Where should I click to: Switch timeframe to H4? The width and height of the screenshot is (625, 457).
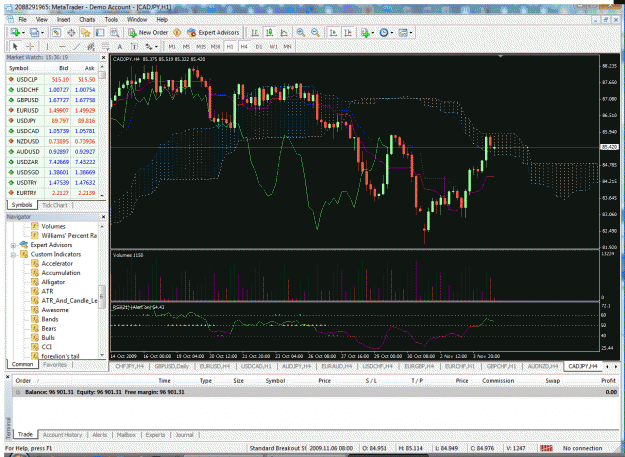point(244,47)
